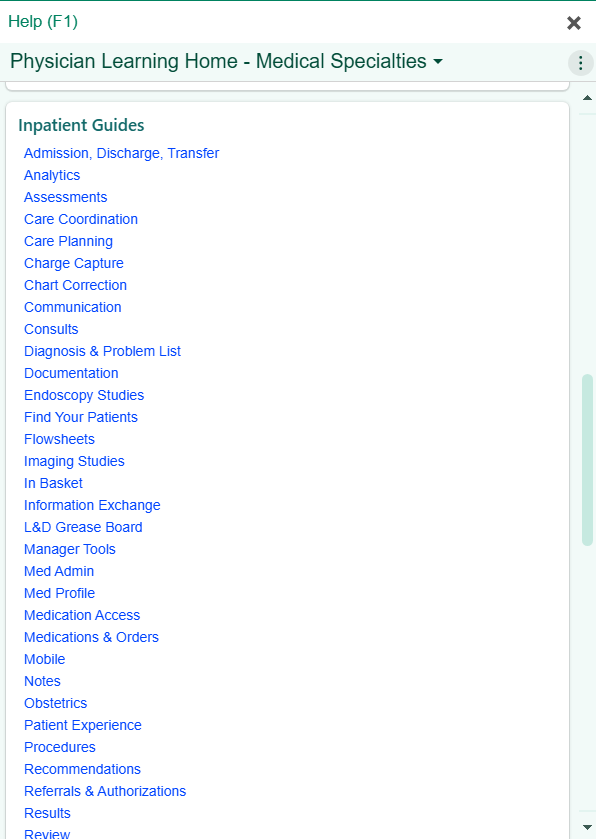Open Chart Correction guide
The width and height of the screenshot is (596, 839).
point(75,285)
